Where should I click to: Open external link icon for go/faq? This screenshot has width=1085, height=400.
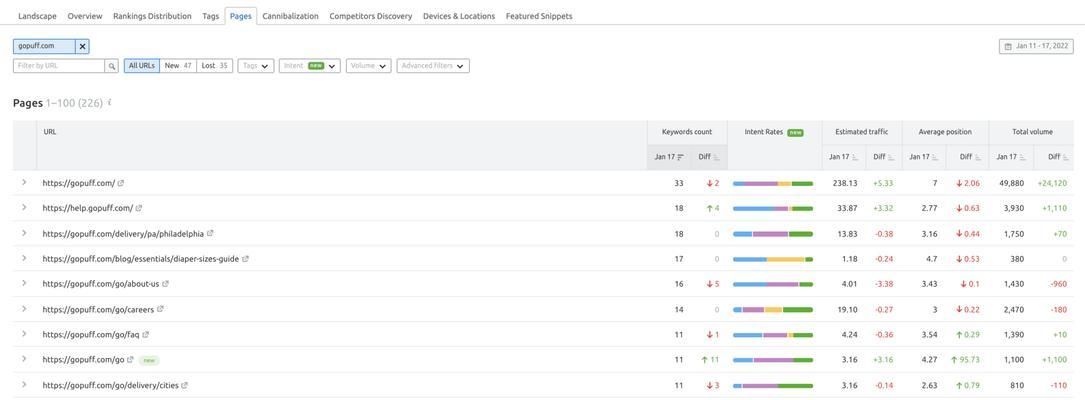click(145, 334)
